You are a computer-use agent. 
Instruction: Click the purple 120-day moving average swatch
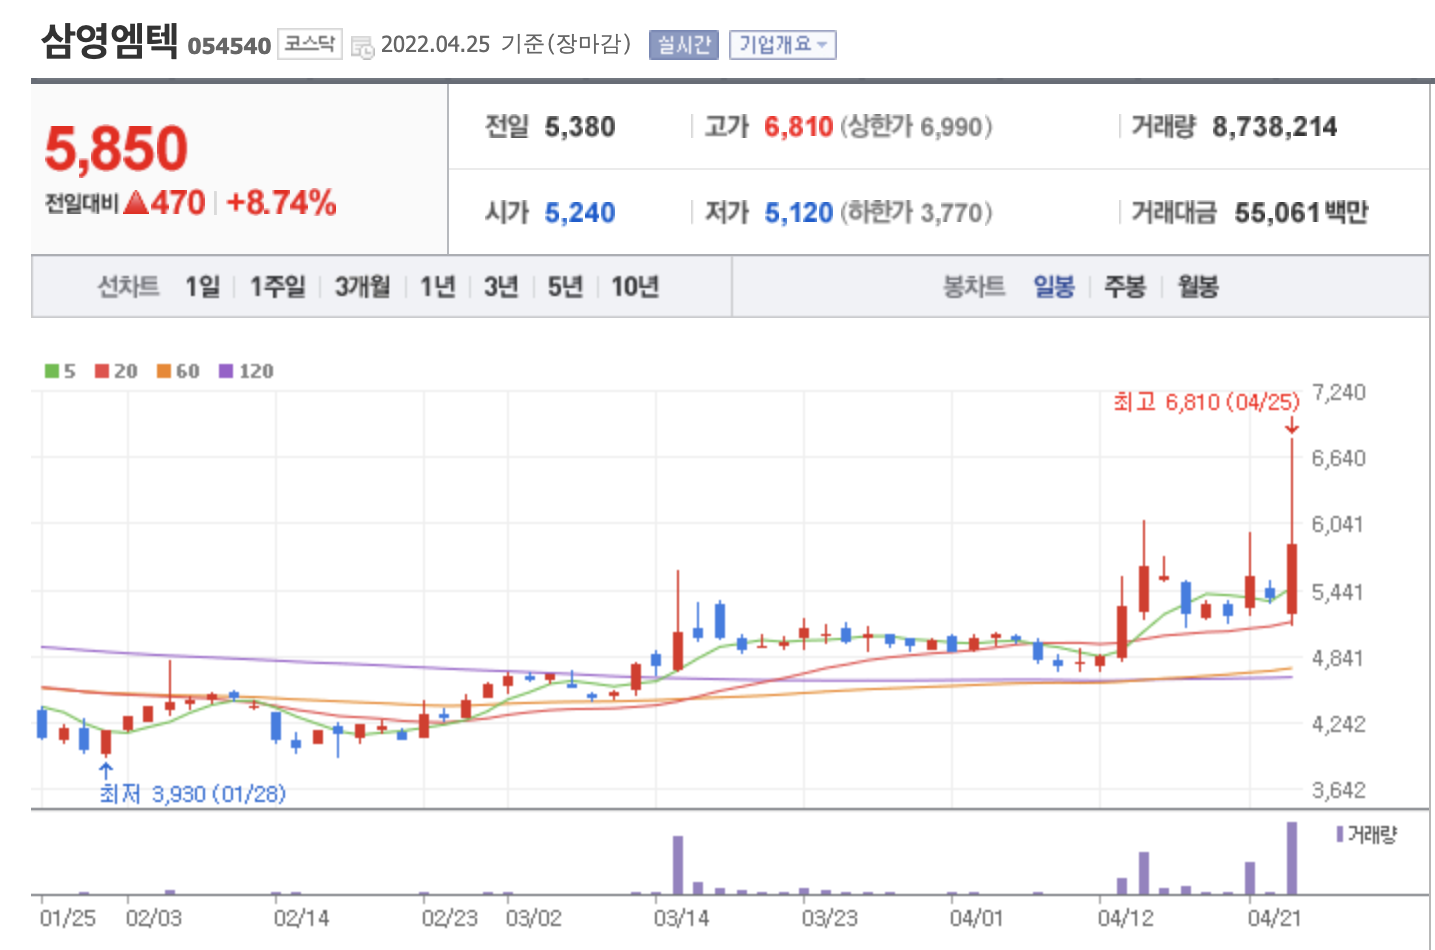[x=226, y=371]
